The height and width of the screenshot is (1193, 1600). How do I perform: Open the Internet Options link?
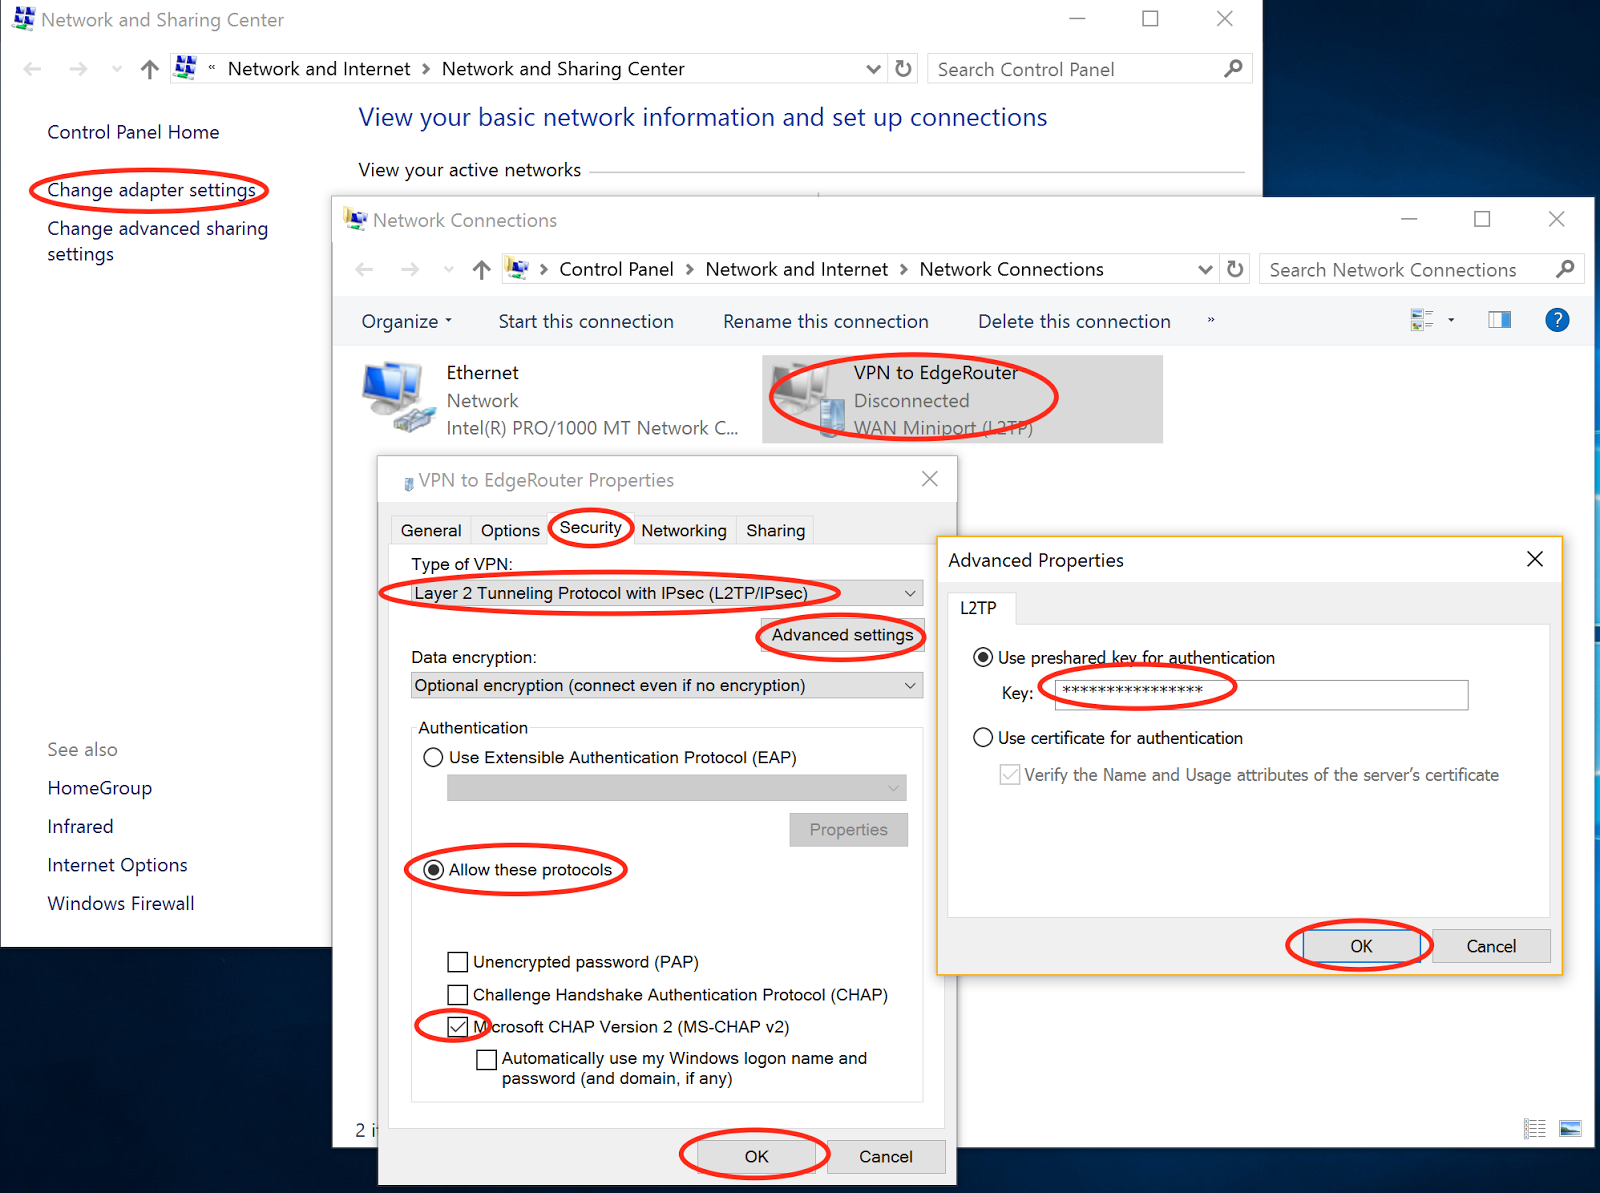pyautogui.click(x=117, y=865)
